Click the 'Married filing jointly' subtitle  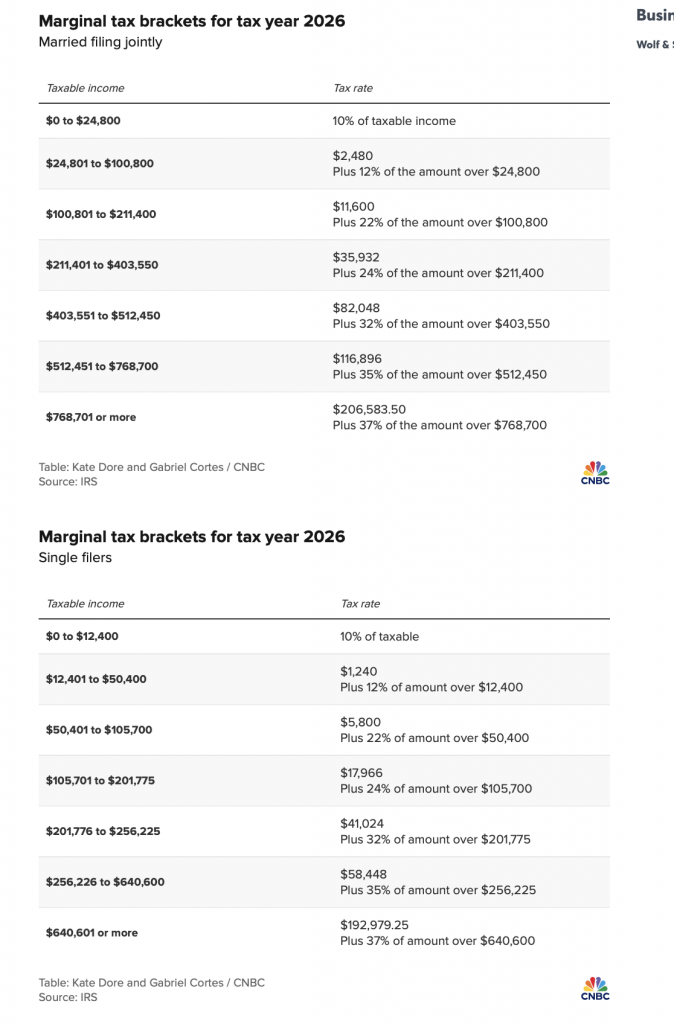100,42
